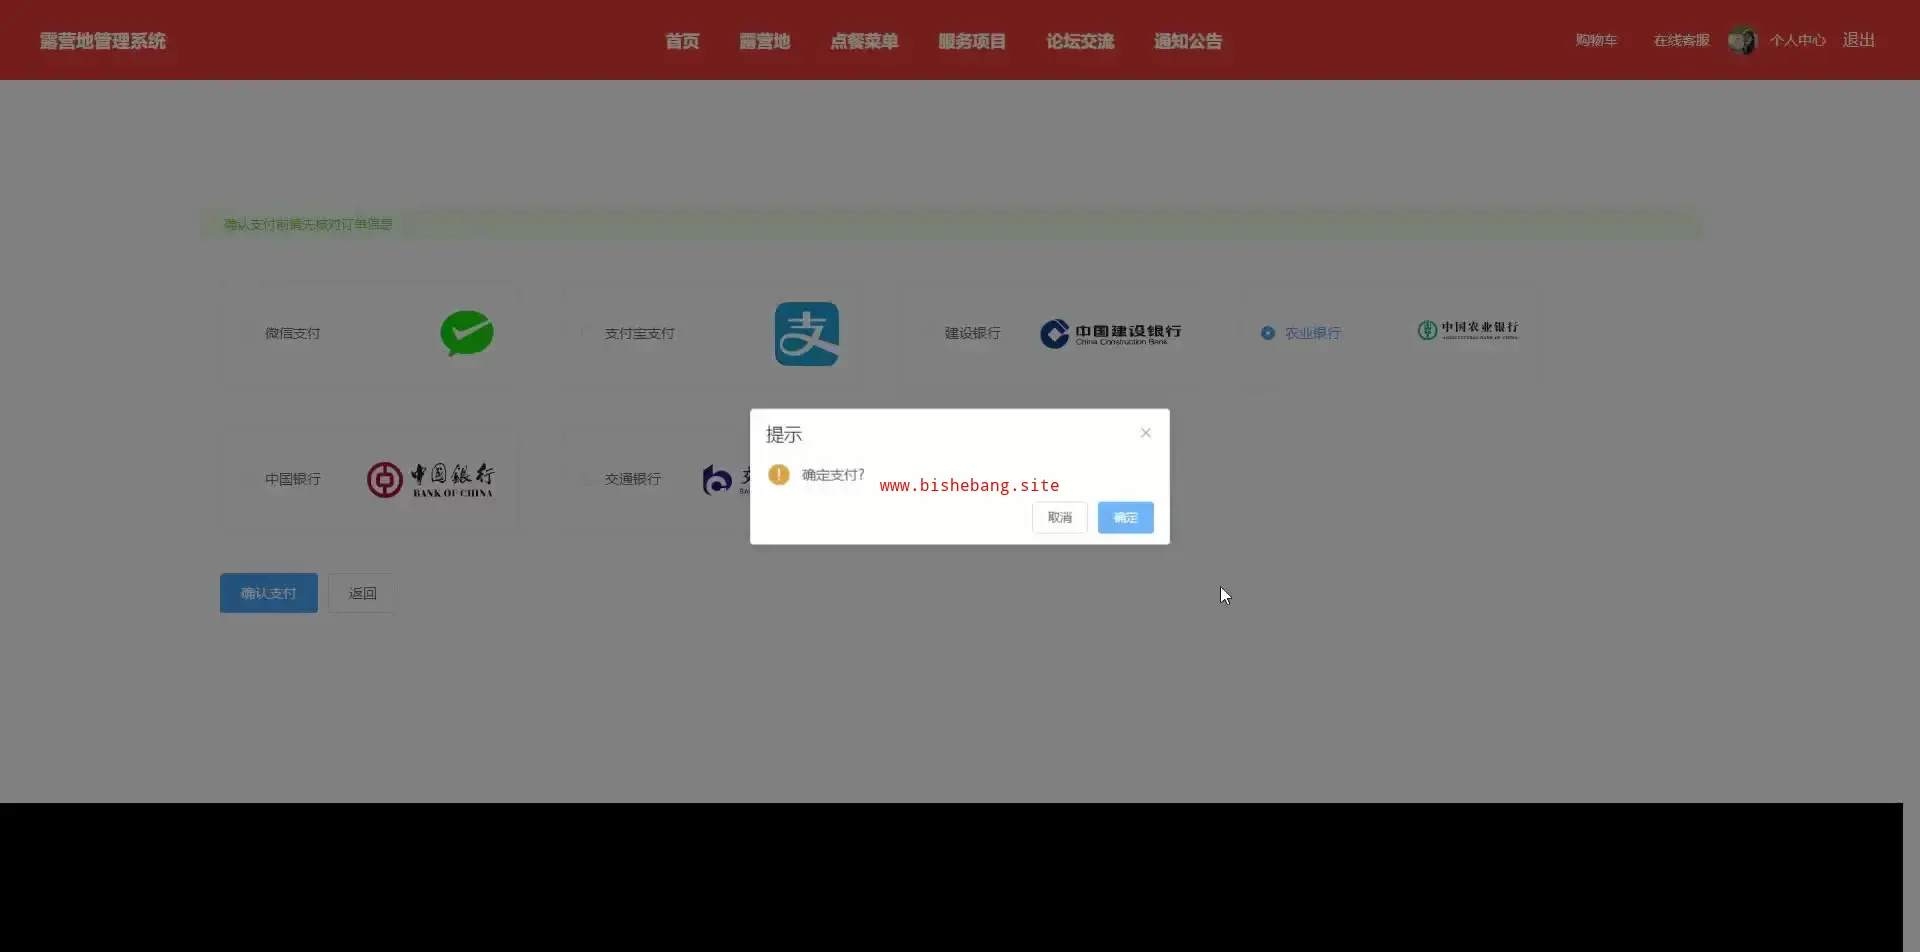Open the user avatar in header
Image resolution: width=1920 pixels, height=952 pixels.
1742,40
